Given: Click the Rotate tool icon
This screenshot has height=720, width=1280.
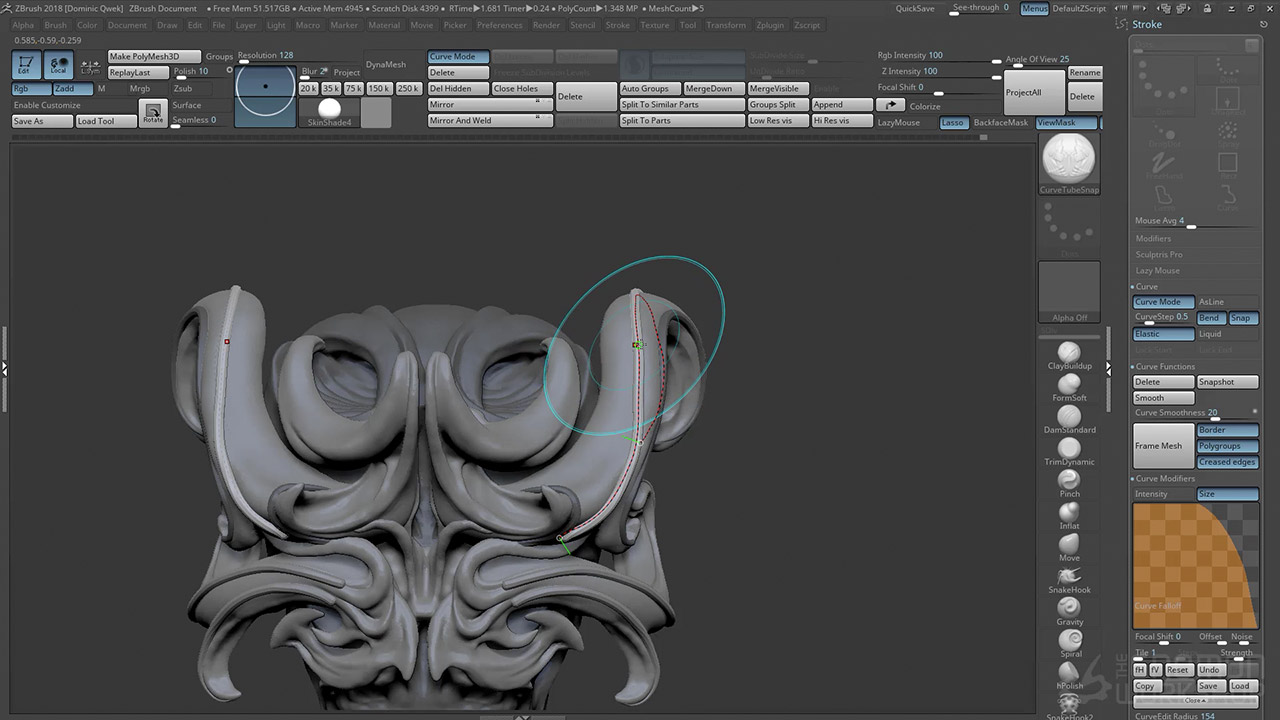Looking at the screenshot, I should click(x=152, y=112).
